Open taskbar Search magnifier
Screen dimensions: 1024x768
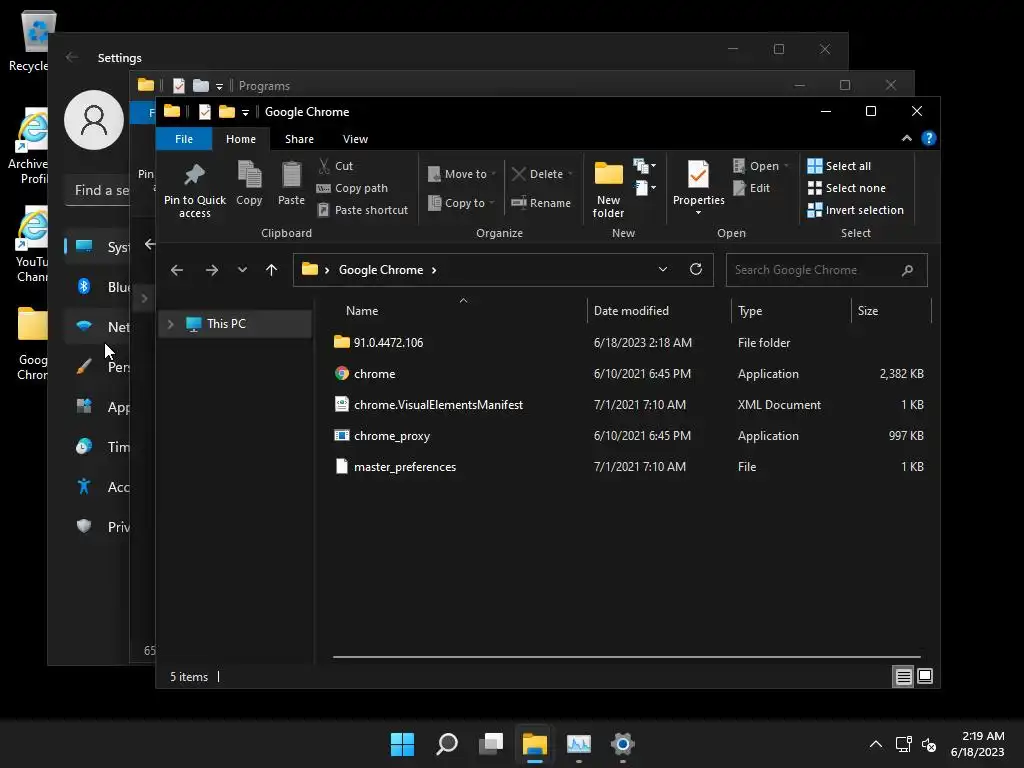tap(447, 744)
